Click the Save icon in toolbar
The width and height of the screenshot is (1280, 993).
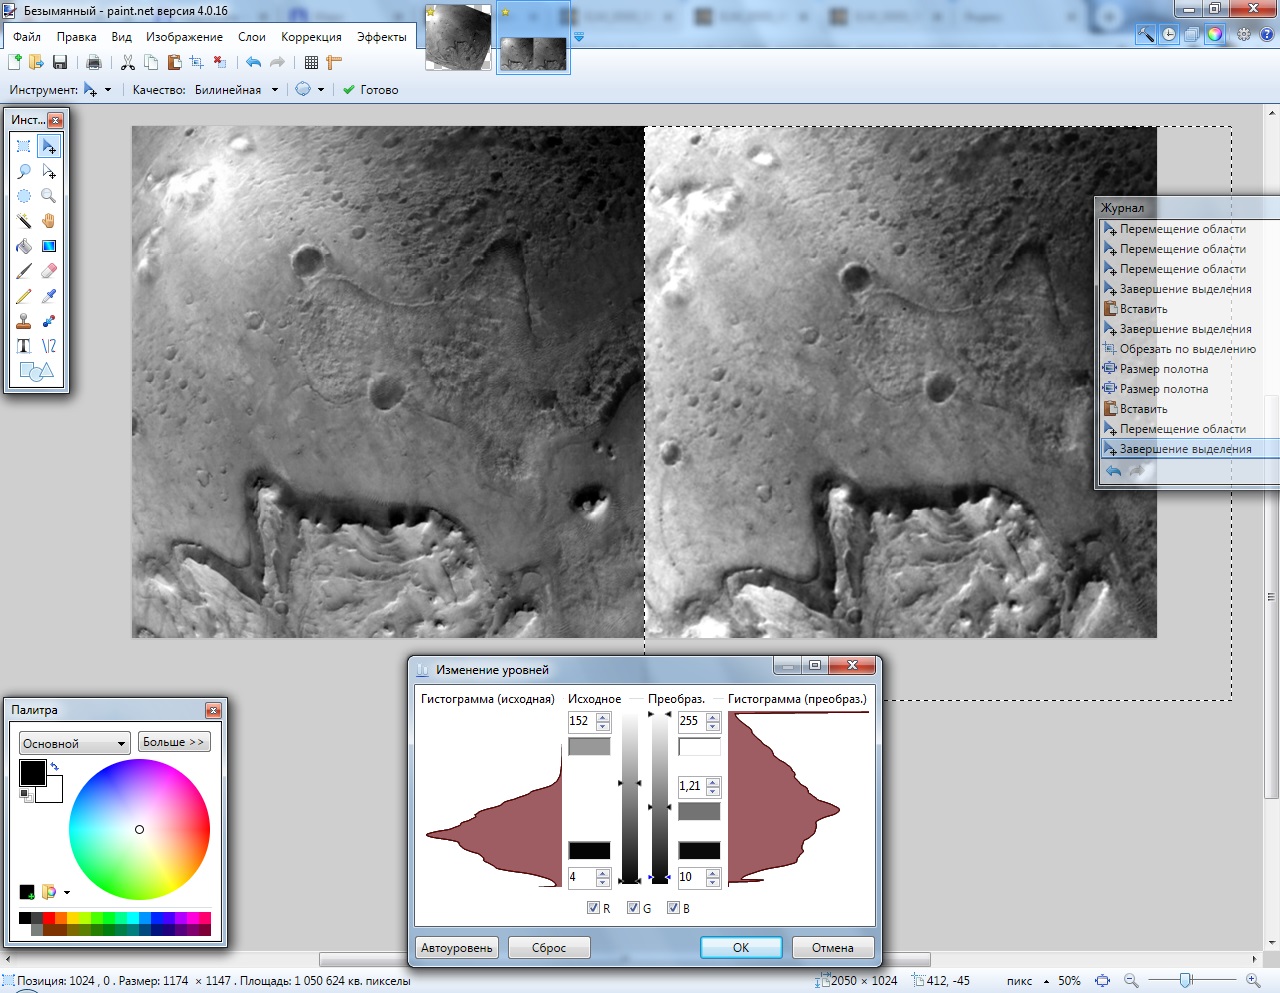pyautogui.click(x=60, y=62)
